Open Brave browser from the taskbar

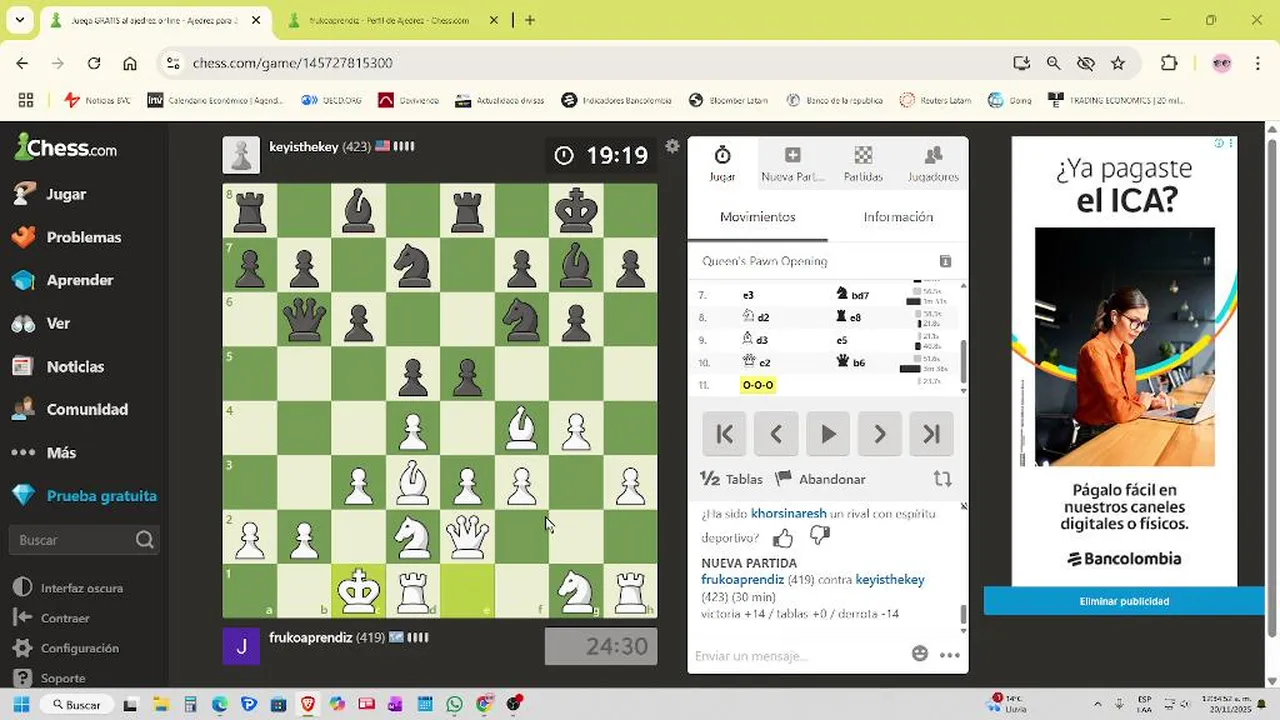coord(307,704)
